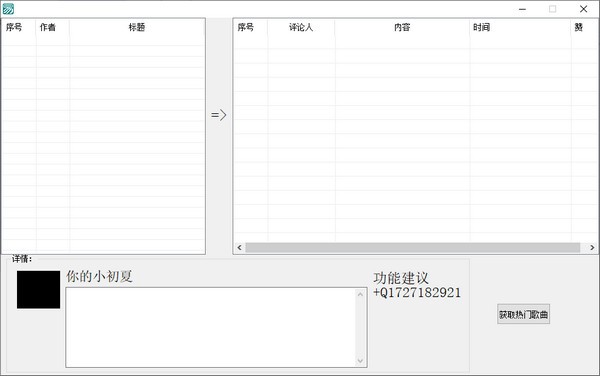This screenshot has height=376, width=600.
Task: Click the left arrow of horizontal scrollbar
Action: (x=240, y=247)
